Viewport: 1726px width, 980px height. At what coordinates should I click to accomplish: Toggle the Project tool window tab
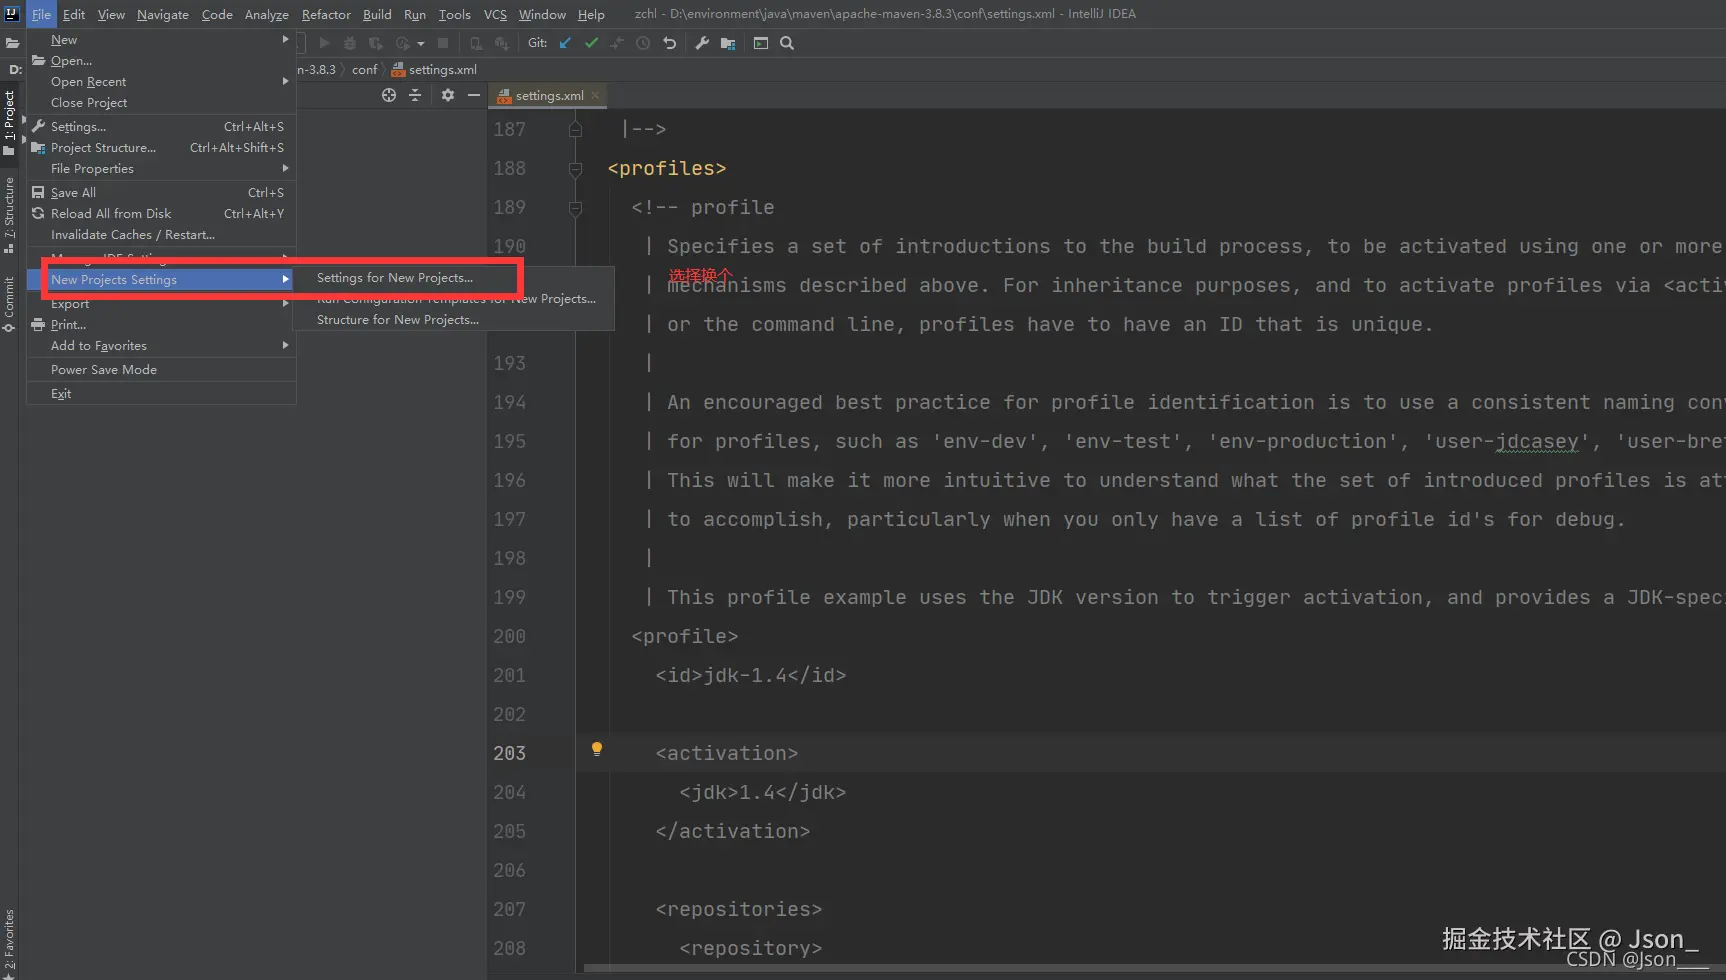(9, 120)
